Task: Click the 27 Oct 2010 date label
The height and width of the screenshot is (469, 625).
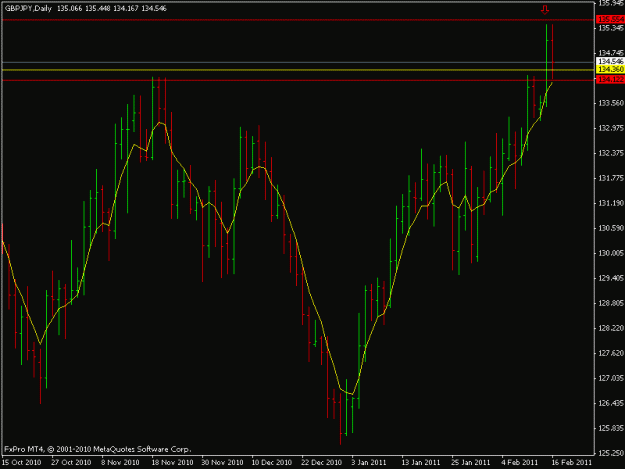Action: [71, 463]
